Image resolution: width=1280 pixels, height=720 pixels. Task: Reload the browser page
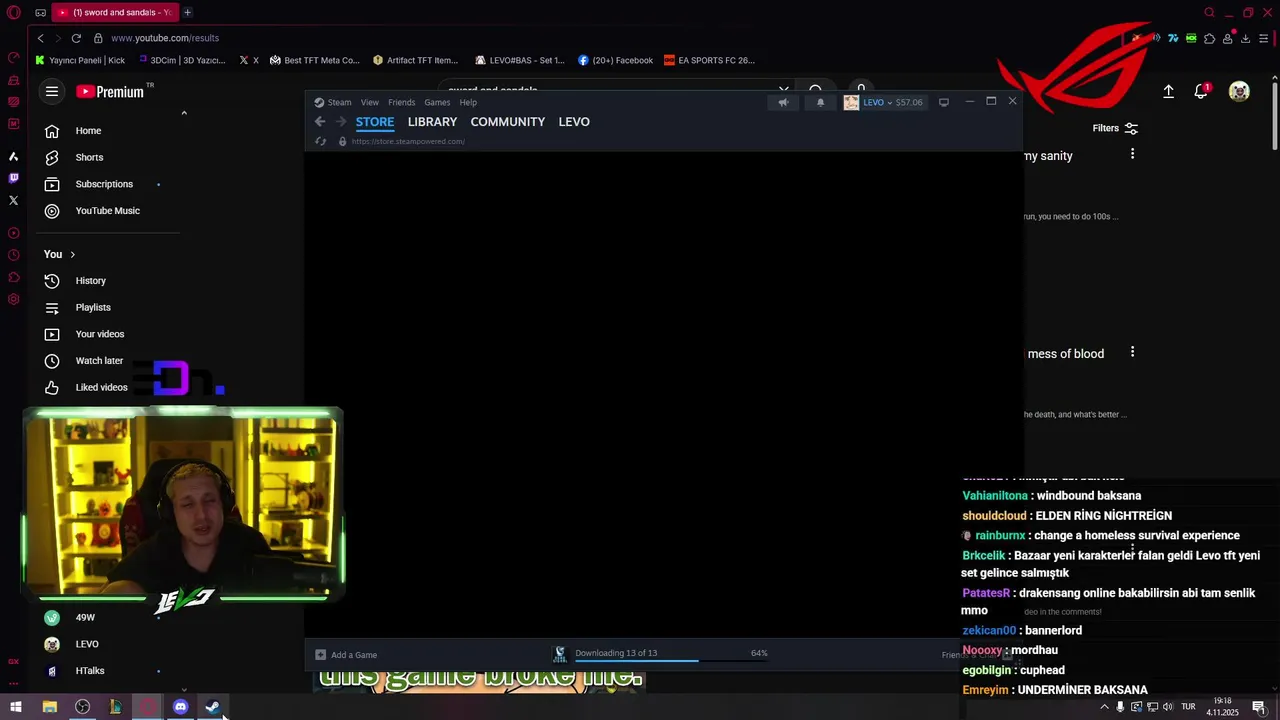[76, 38]
